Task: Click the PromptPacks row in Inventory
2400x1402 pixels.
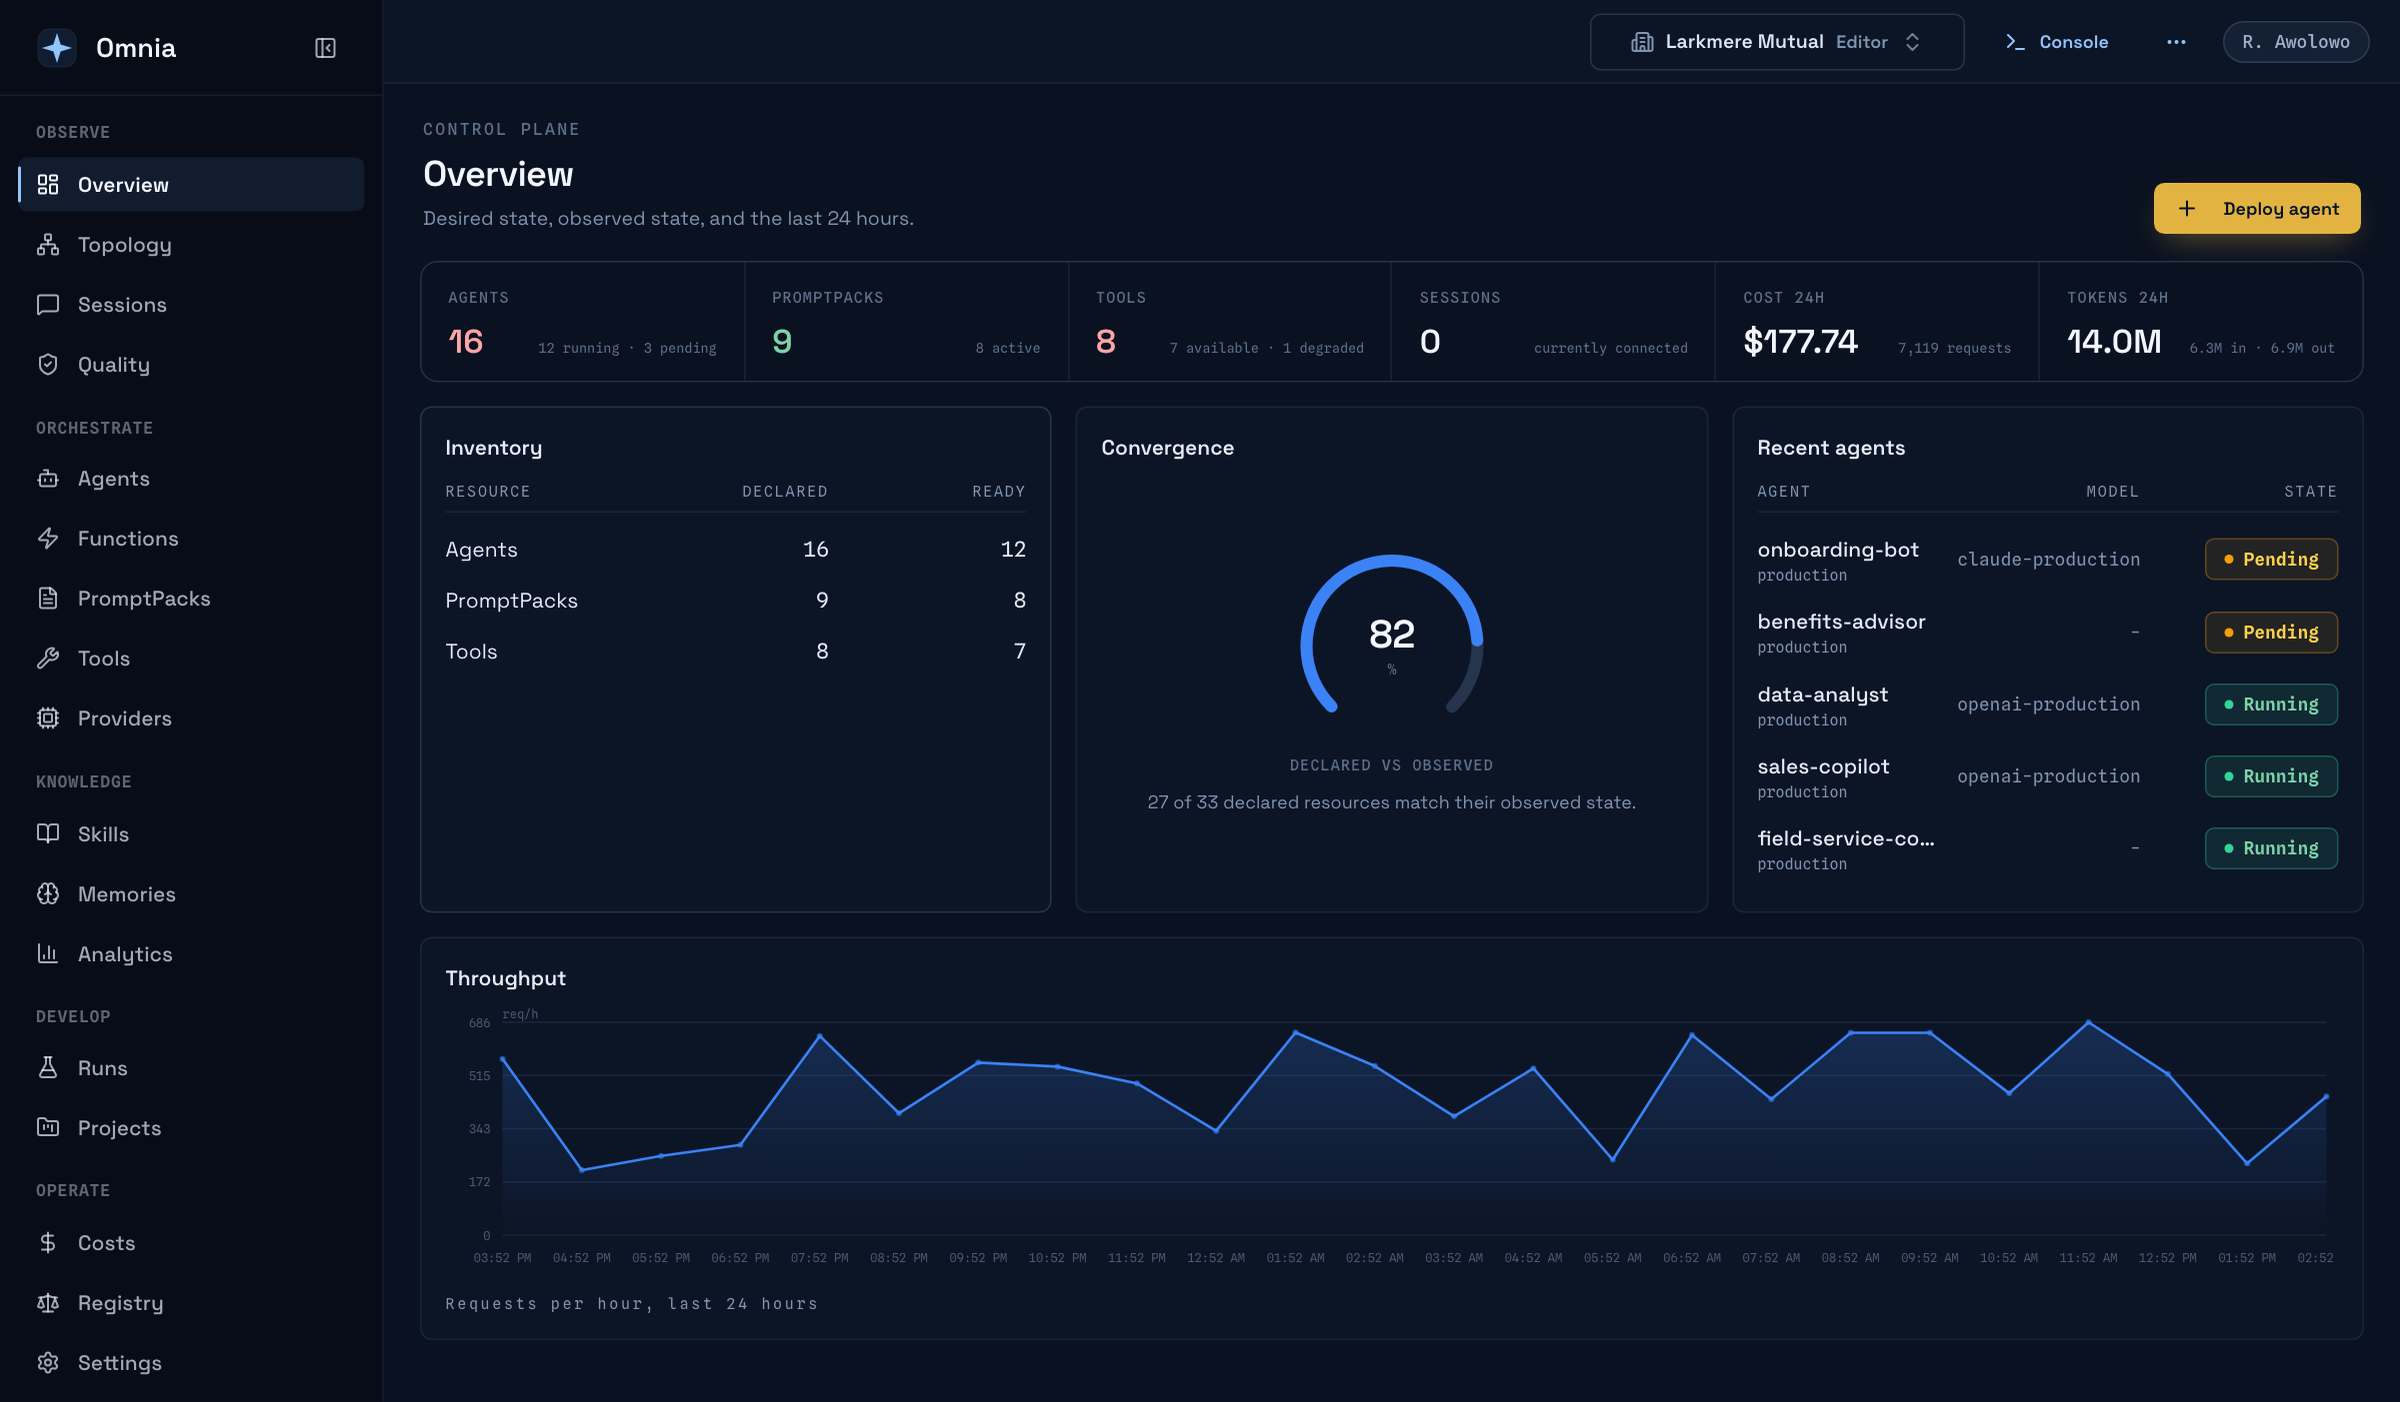Action: click(x=735, y=600)
